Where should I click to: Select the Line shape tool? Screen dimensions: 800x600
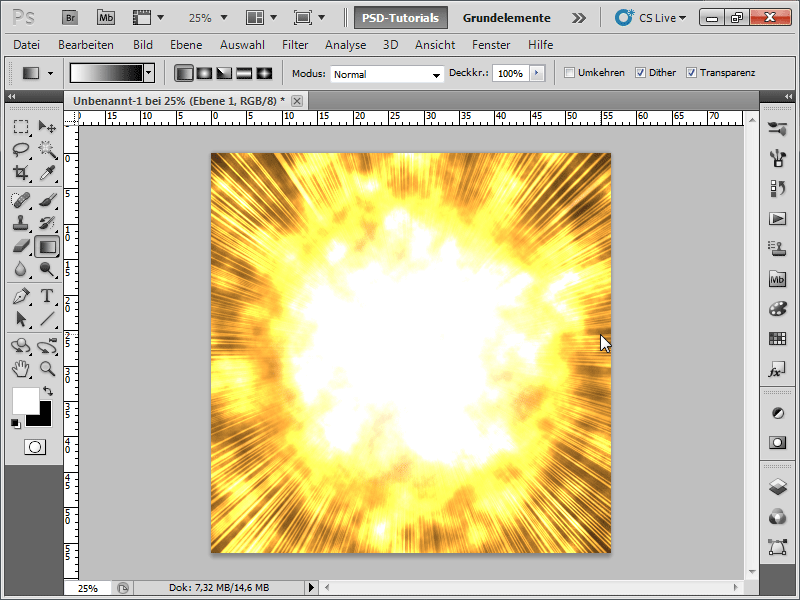tap(47, 319)
